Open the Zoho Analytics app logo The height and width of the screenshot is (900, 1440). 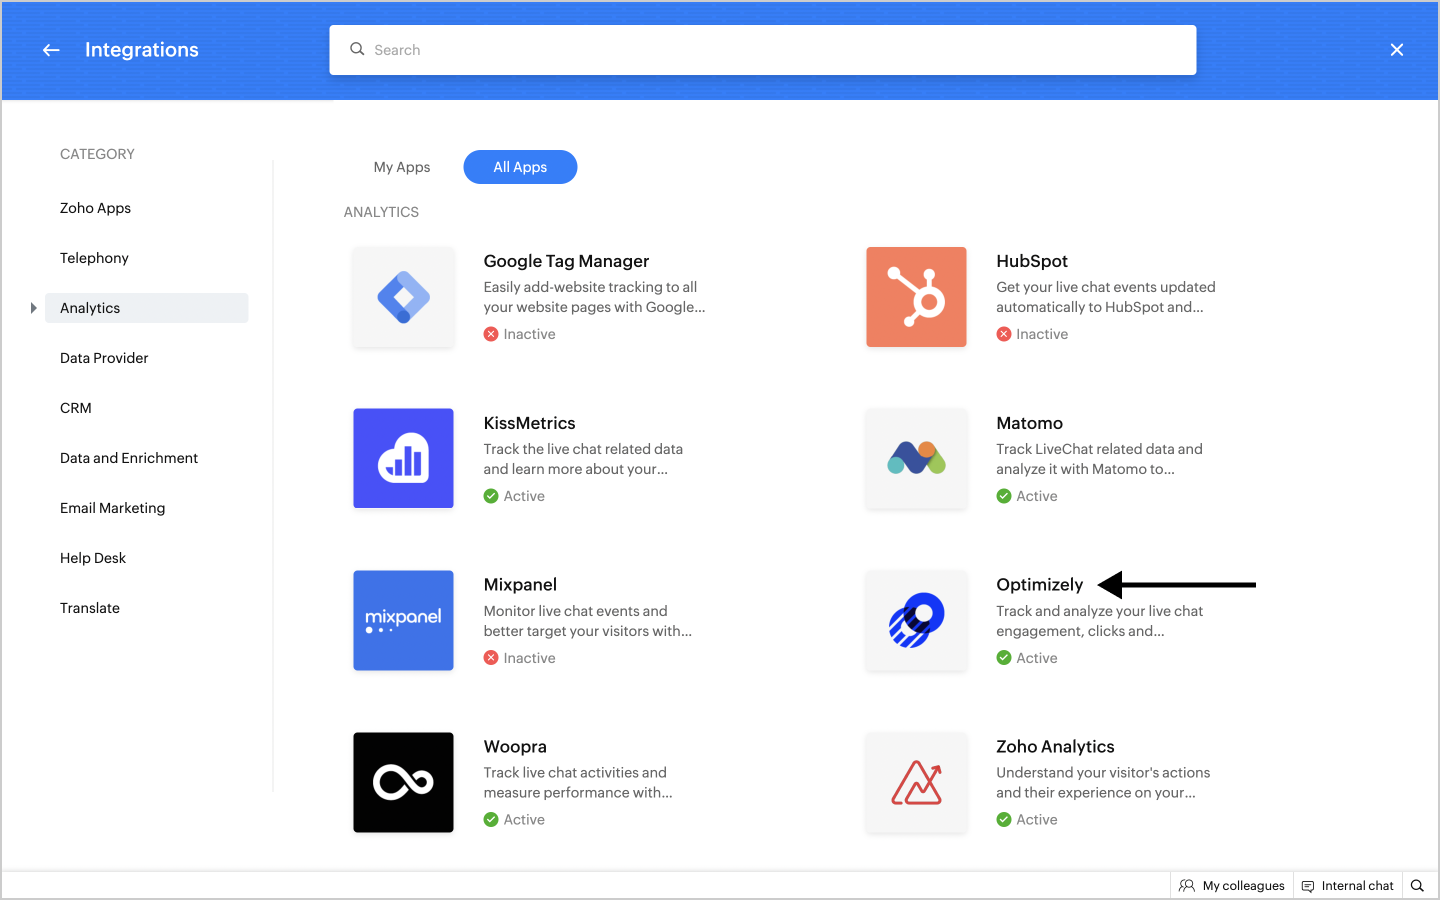point(916,782)
